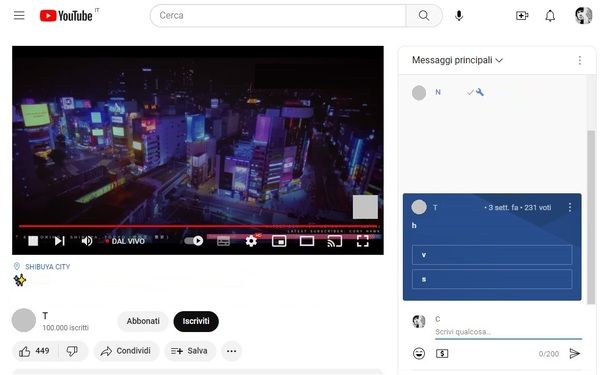Click the Cerca search field
610x375 pixels.
click(x=278, y=16)
